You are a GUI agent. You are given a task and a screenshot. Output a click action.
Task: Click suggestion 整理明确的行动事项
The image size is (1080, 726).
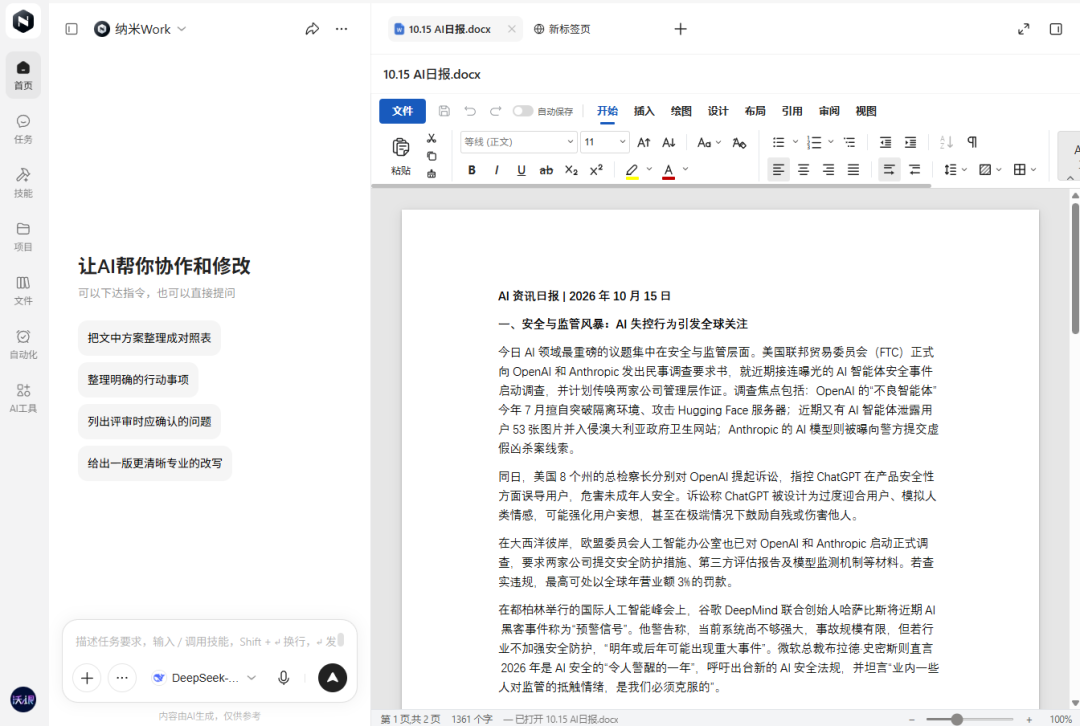(138, 380)
